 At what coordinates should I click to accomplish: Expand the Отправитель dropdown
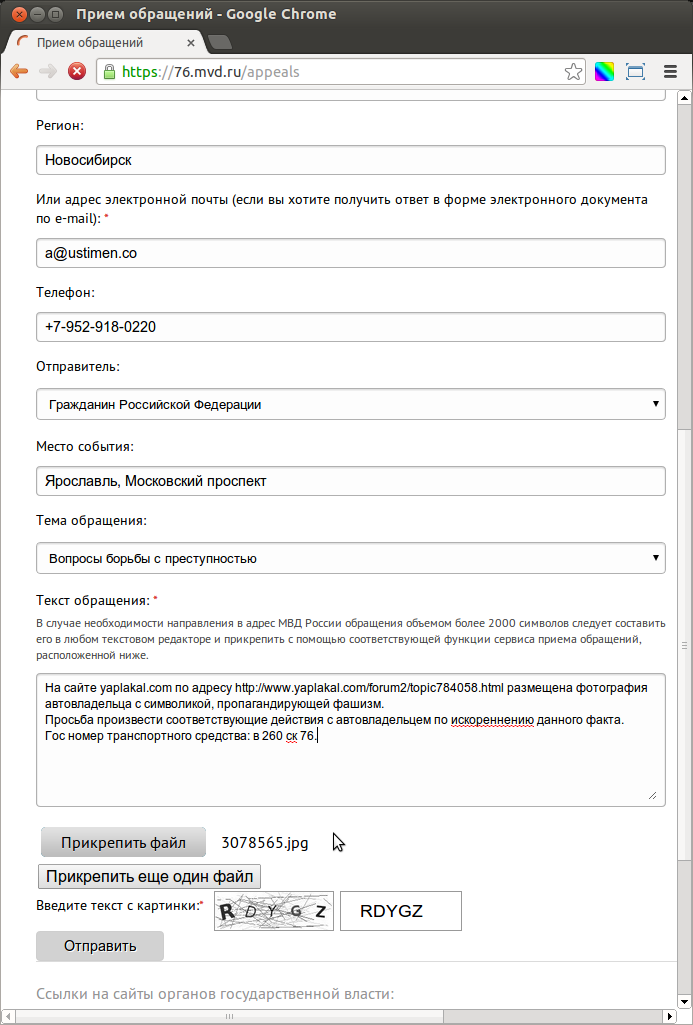coord(351,404)
